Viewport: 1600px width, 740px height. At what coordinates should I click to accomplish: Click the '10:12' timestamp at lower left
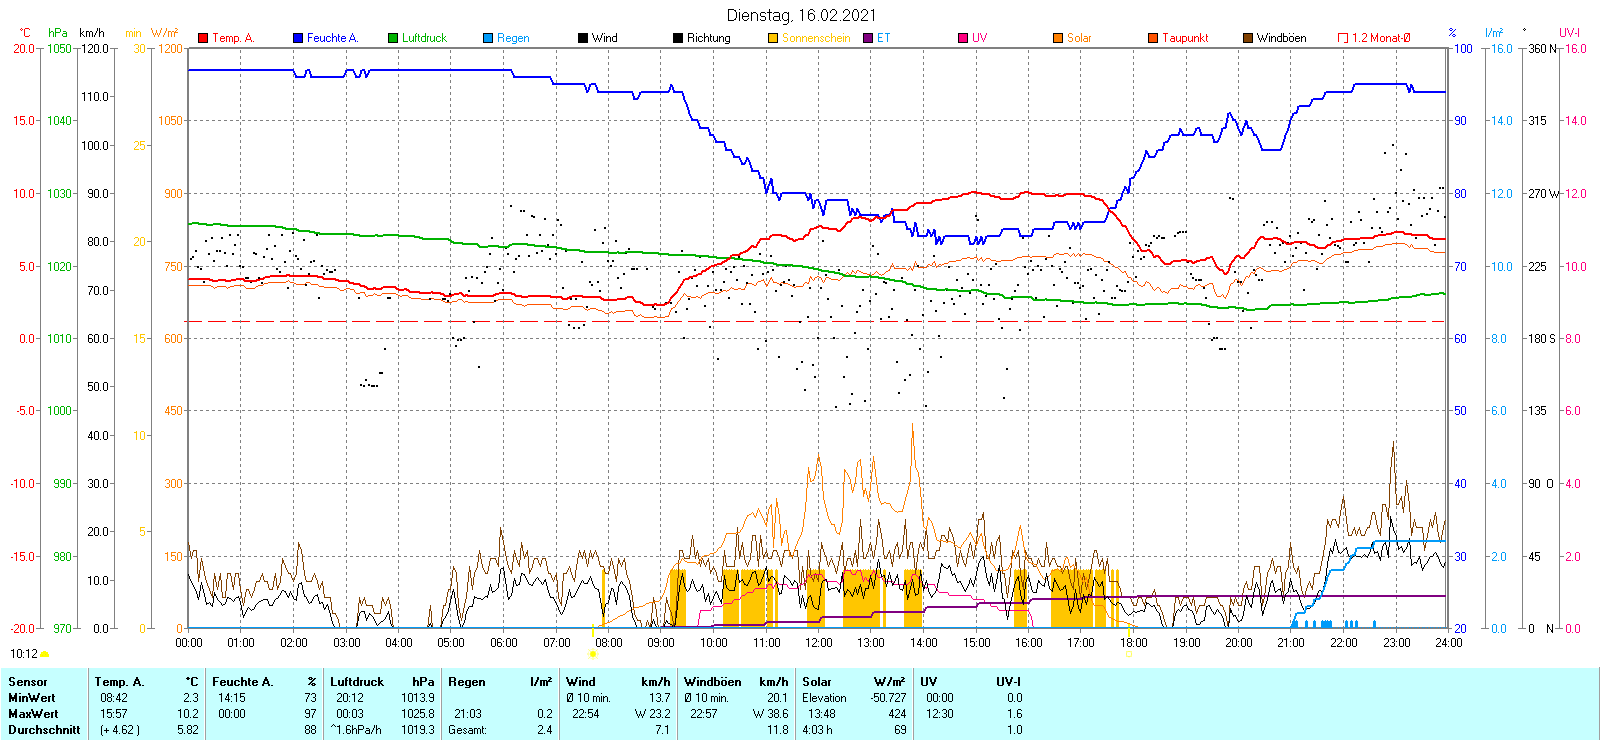tap(24, 654)
